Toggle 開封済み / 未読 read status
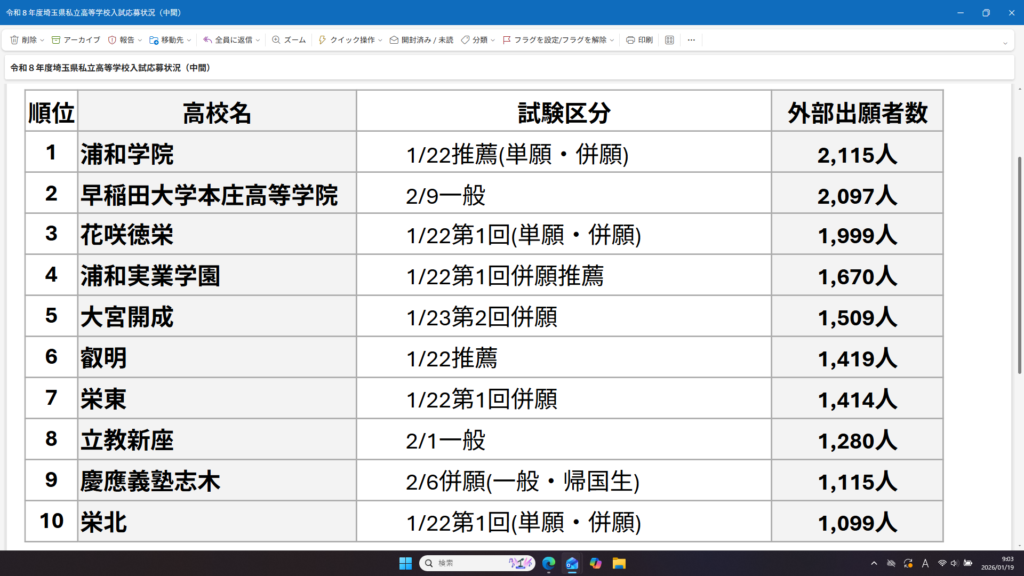 click(421, 40)
